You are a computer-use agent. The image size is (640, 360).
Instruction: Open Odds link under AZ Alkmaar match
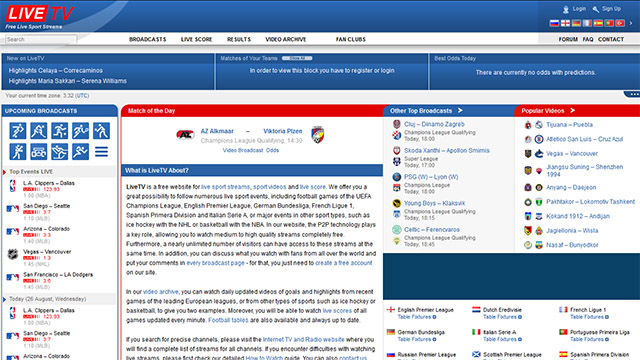(x=273, y=151)
